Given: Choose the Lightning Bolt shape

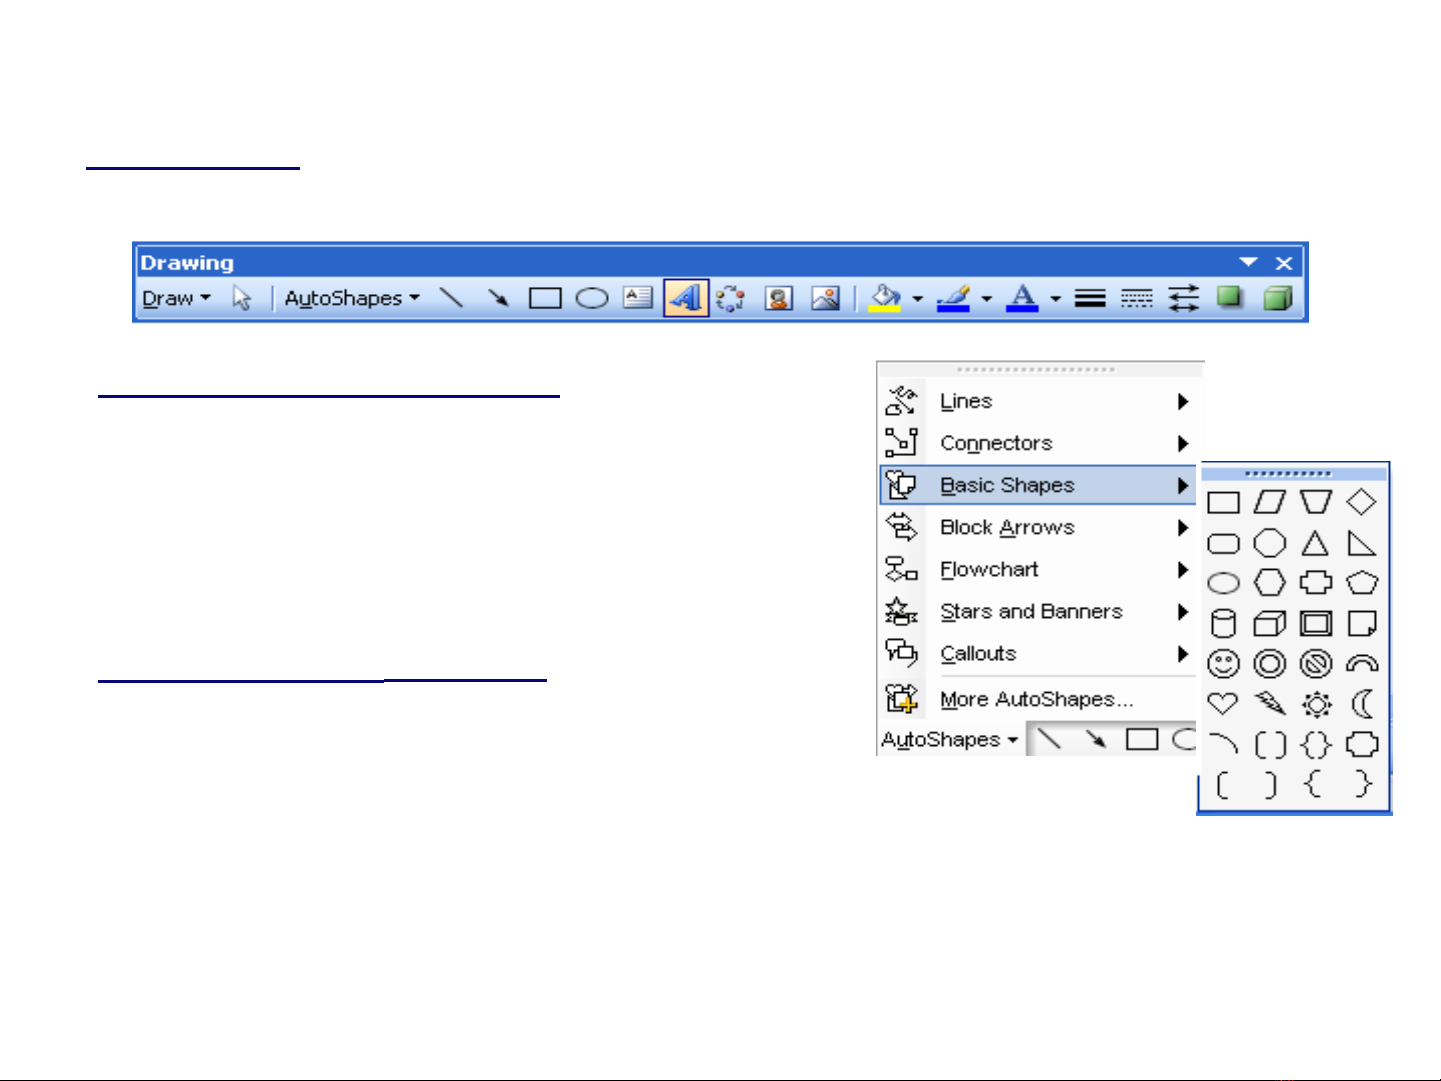Looking at the screenshot, I should click(1269, 704).
